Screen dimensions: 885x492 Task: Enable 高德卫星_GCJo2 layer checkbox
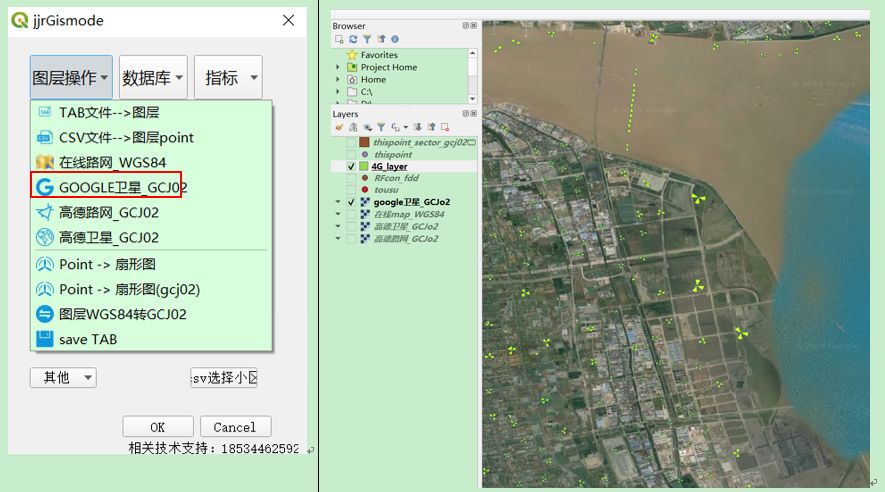pos(351,226)
